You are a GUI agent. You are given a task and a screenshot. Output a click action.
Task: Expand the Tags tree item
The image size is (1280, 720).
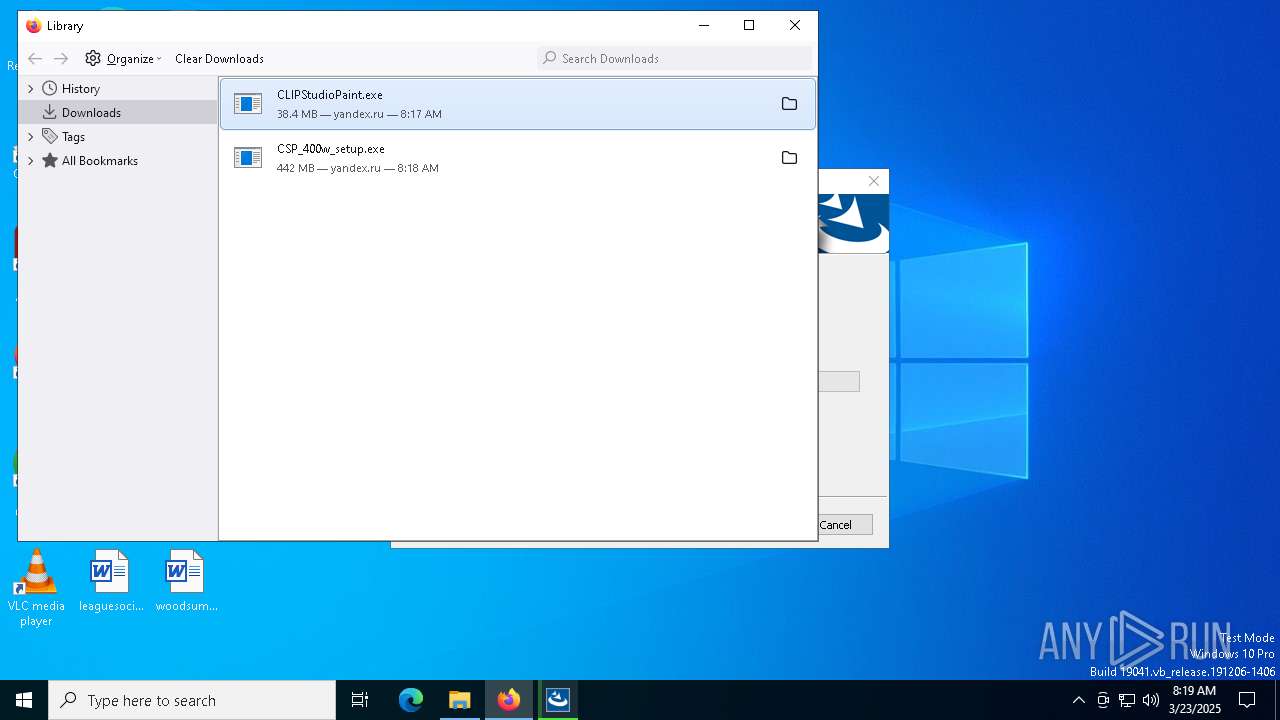[31, 137]
